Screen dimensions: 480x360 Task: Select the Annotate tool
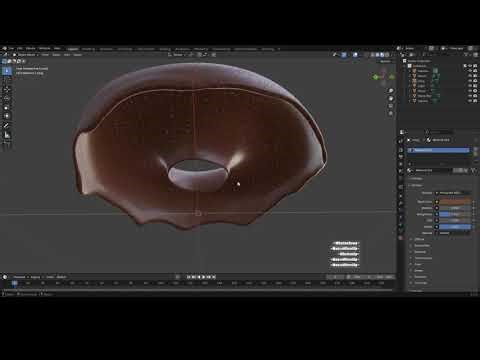pyautogui.click(x=7, y=125)
